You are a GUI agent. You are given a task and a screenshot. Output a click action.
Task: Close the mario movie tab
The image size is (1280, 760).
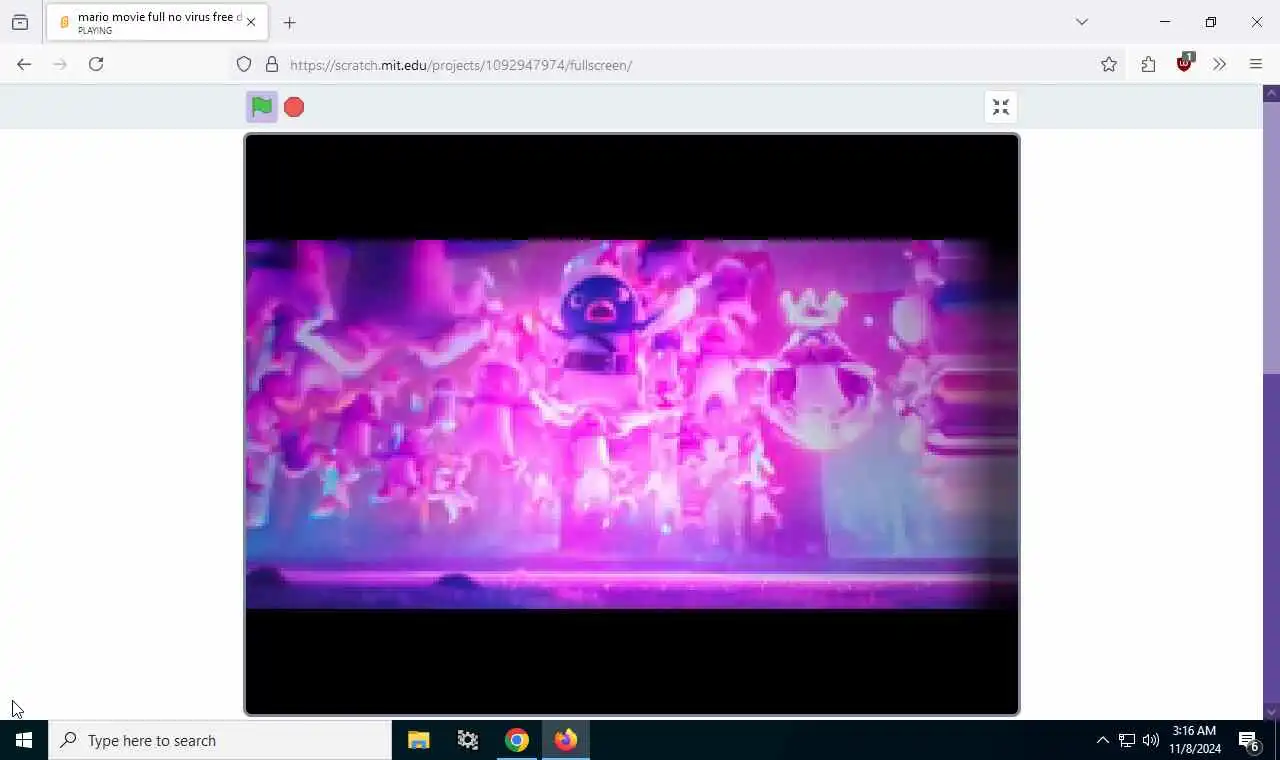(251, 22)
